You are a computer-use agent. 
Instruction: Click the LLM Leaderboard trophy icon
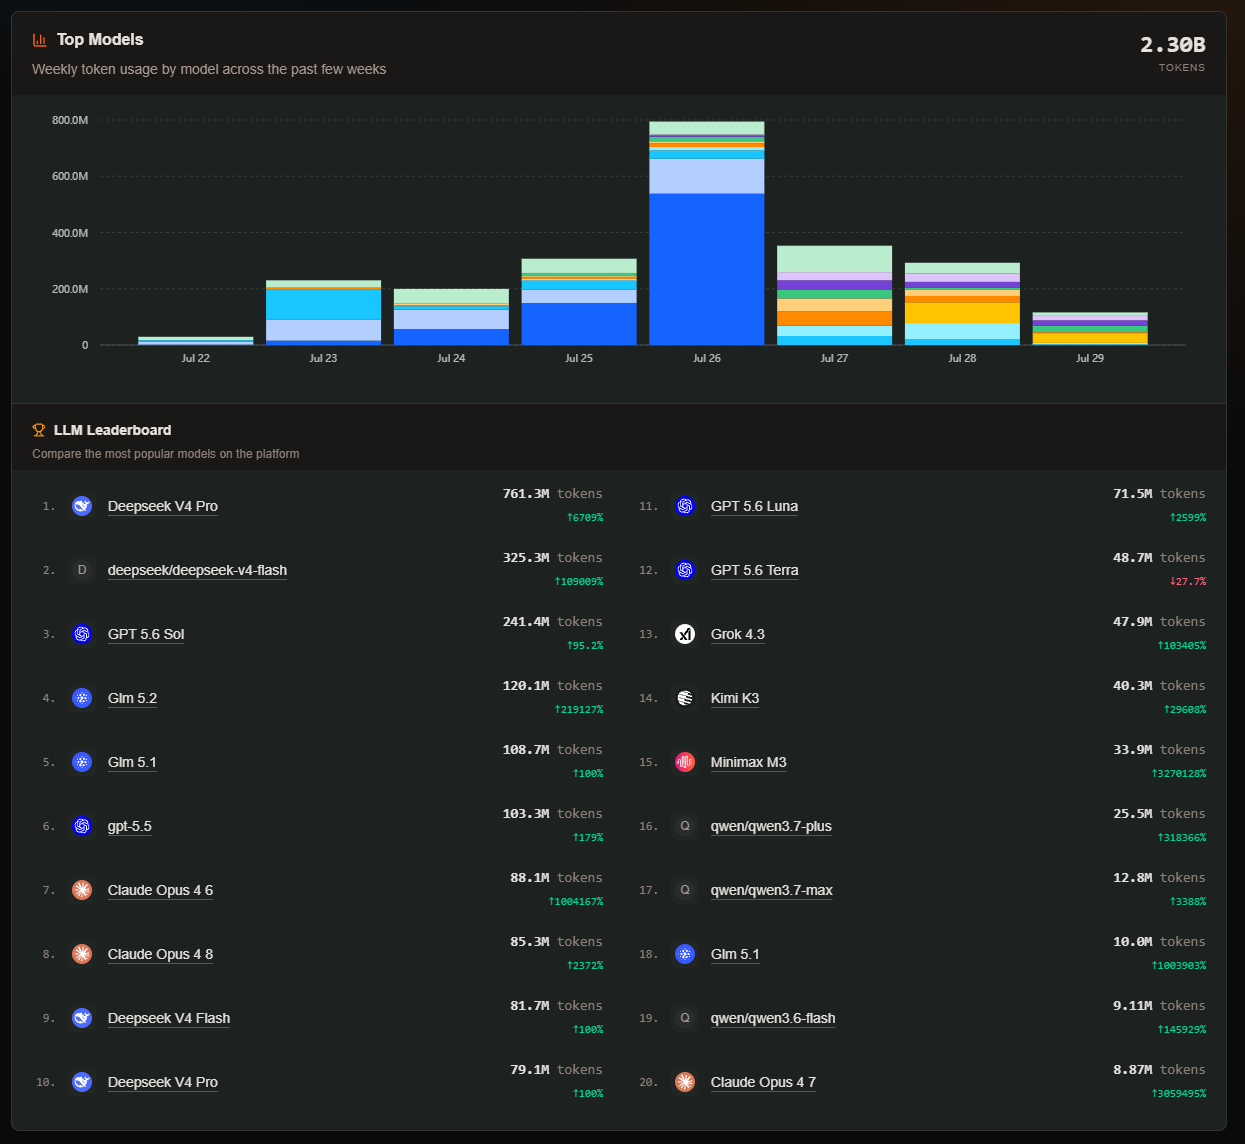[39, 430]
